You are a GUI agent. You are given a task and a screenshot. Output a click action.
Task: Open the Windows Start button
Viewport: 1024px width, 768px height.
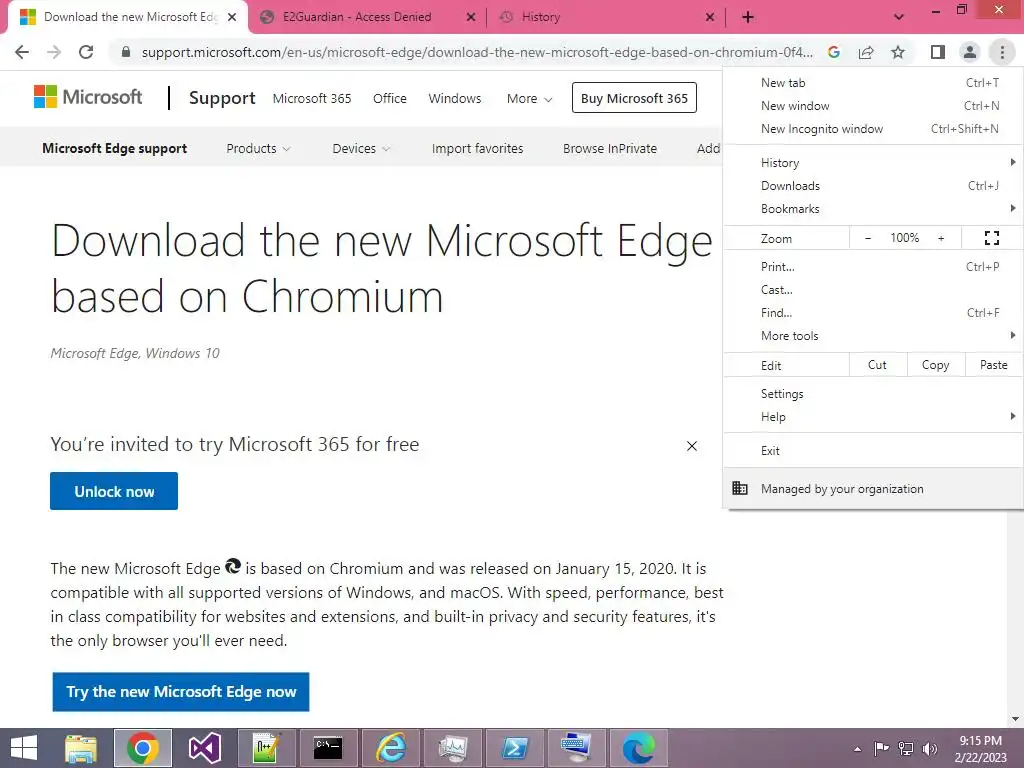coord(24,748)
